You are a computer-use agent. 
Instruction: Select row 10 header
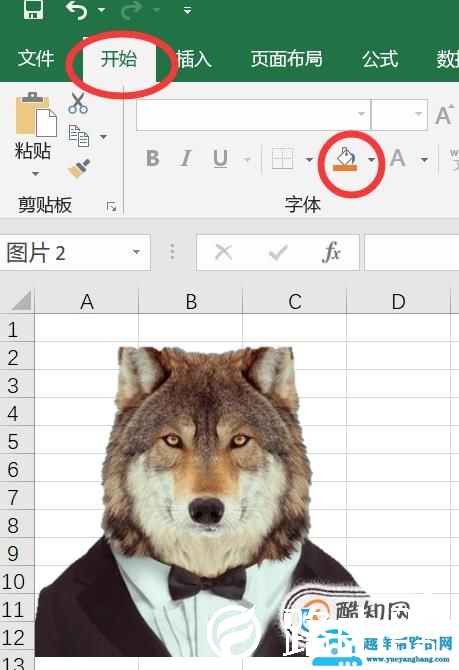17,580
